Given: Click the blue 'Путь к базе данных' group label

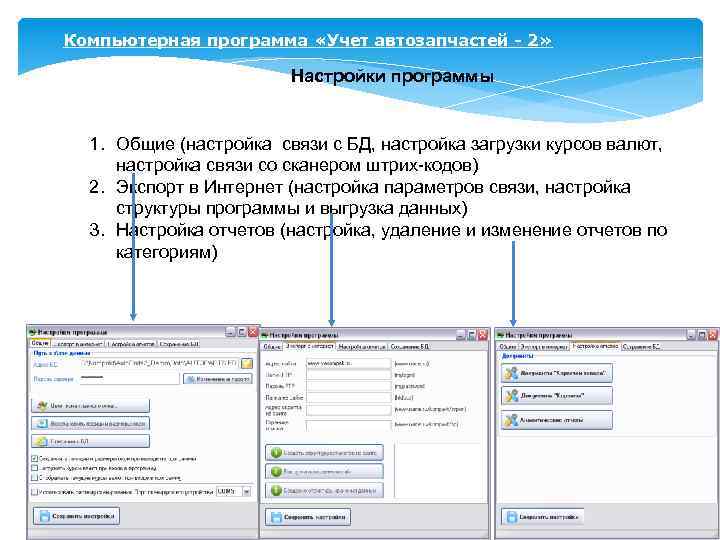Looking at the screenshot, I should click(62, 353).
